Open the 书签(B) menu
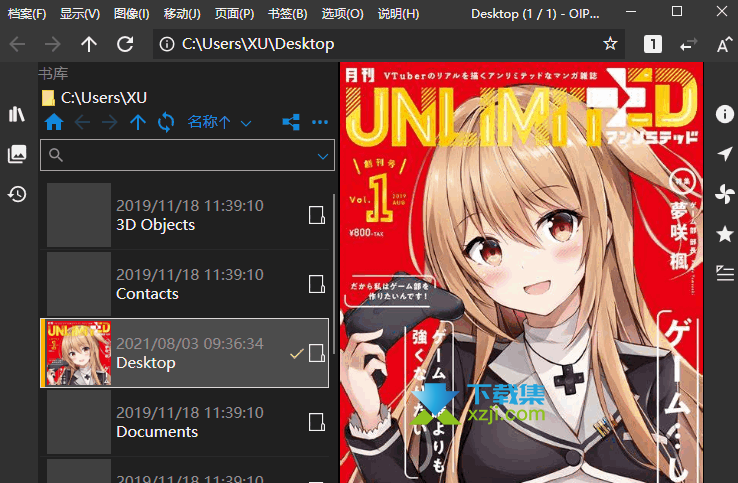Viewport: 738px width, 483px height. pyautogui.click(x=288, y=14)
